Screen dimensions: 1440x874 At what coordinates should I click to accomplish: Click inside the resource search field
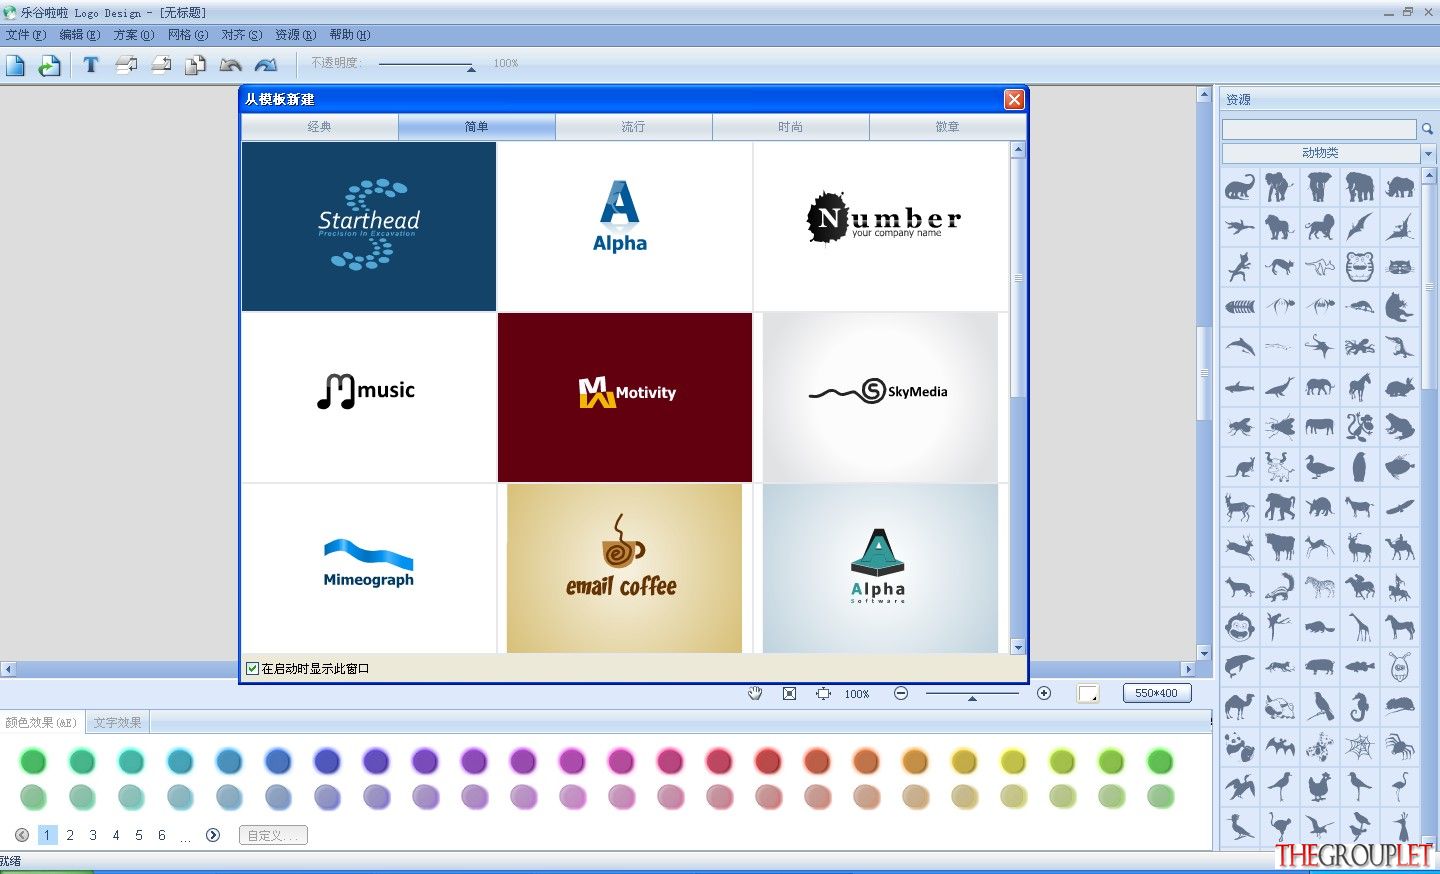click(1319, 129)
